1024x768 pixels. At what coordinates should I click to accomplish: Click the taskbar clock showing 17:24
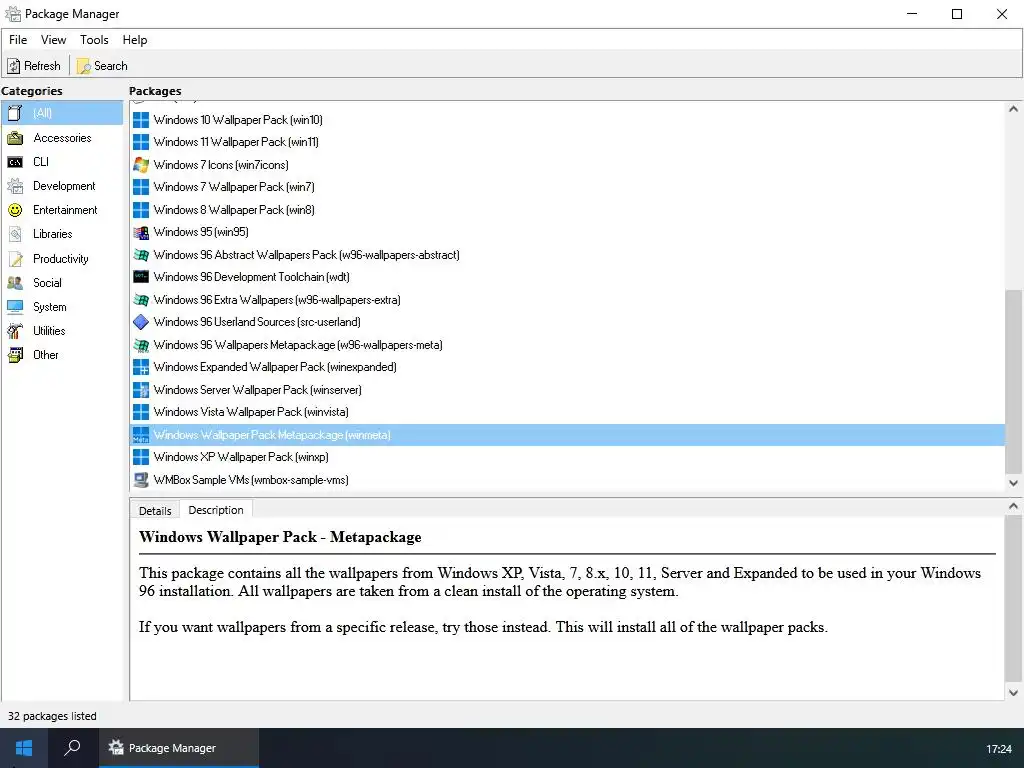click(x=999, y=749)
